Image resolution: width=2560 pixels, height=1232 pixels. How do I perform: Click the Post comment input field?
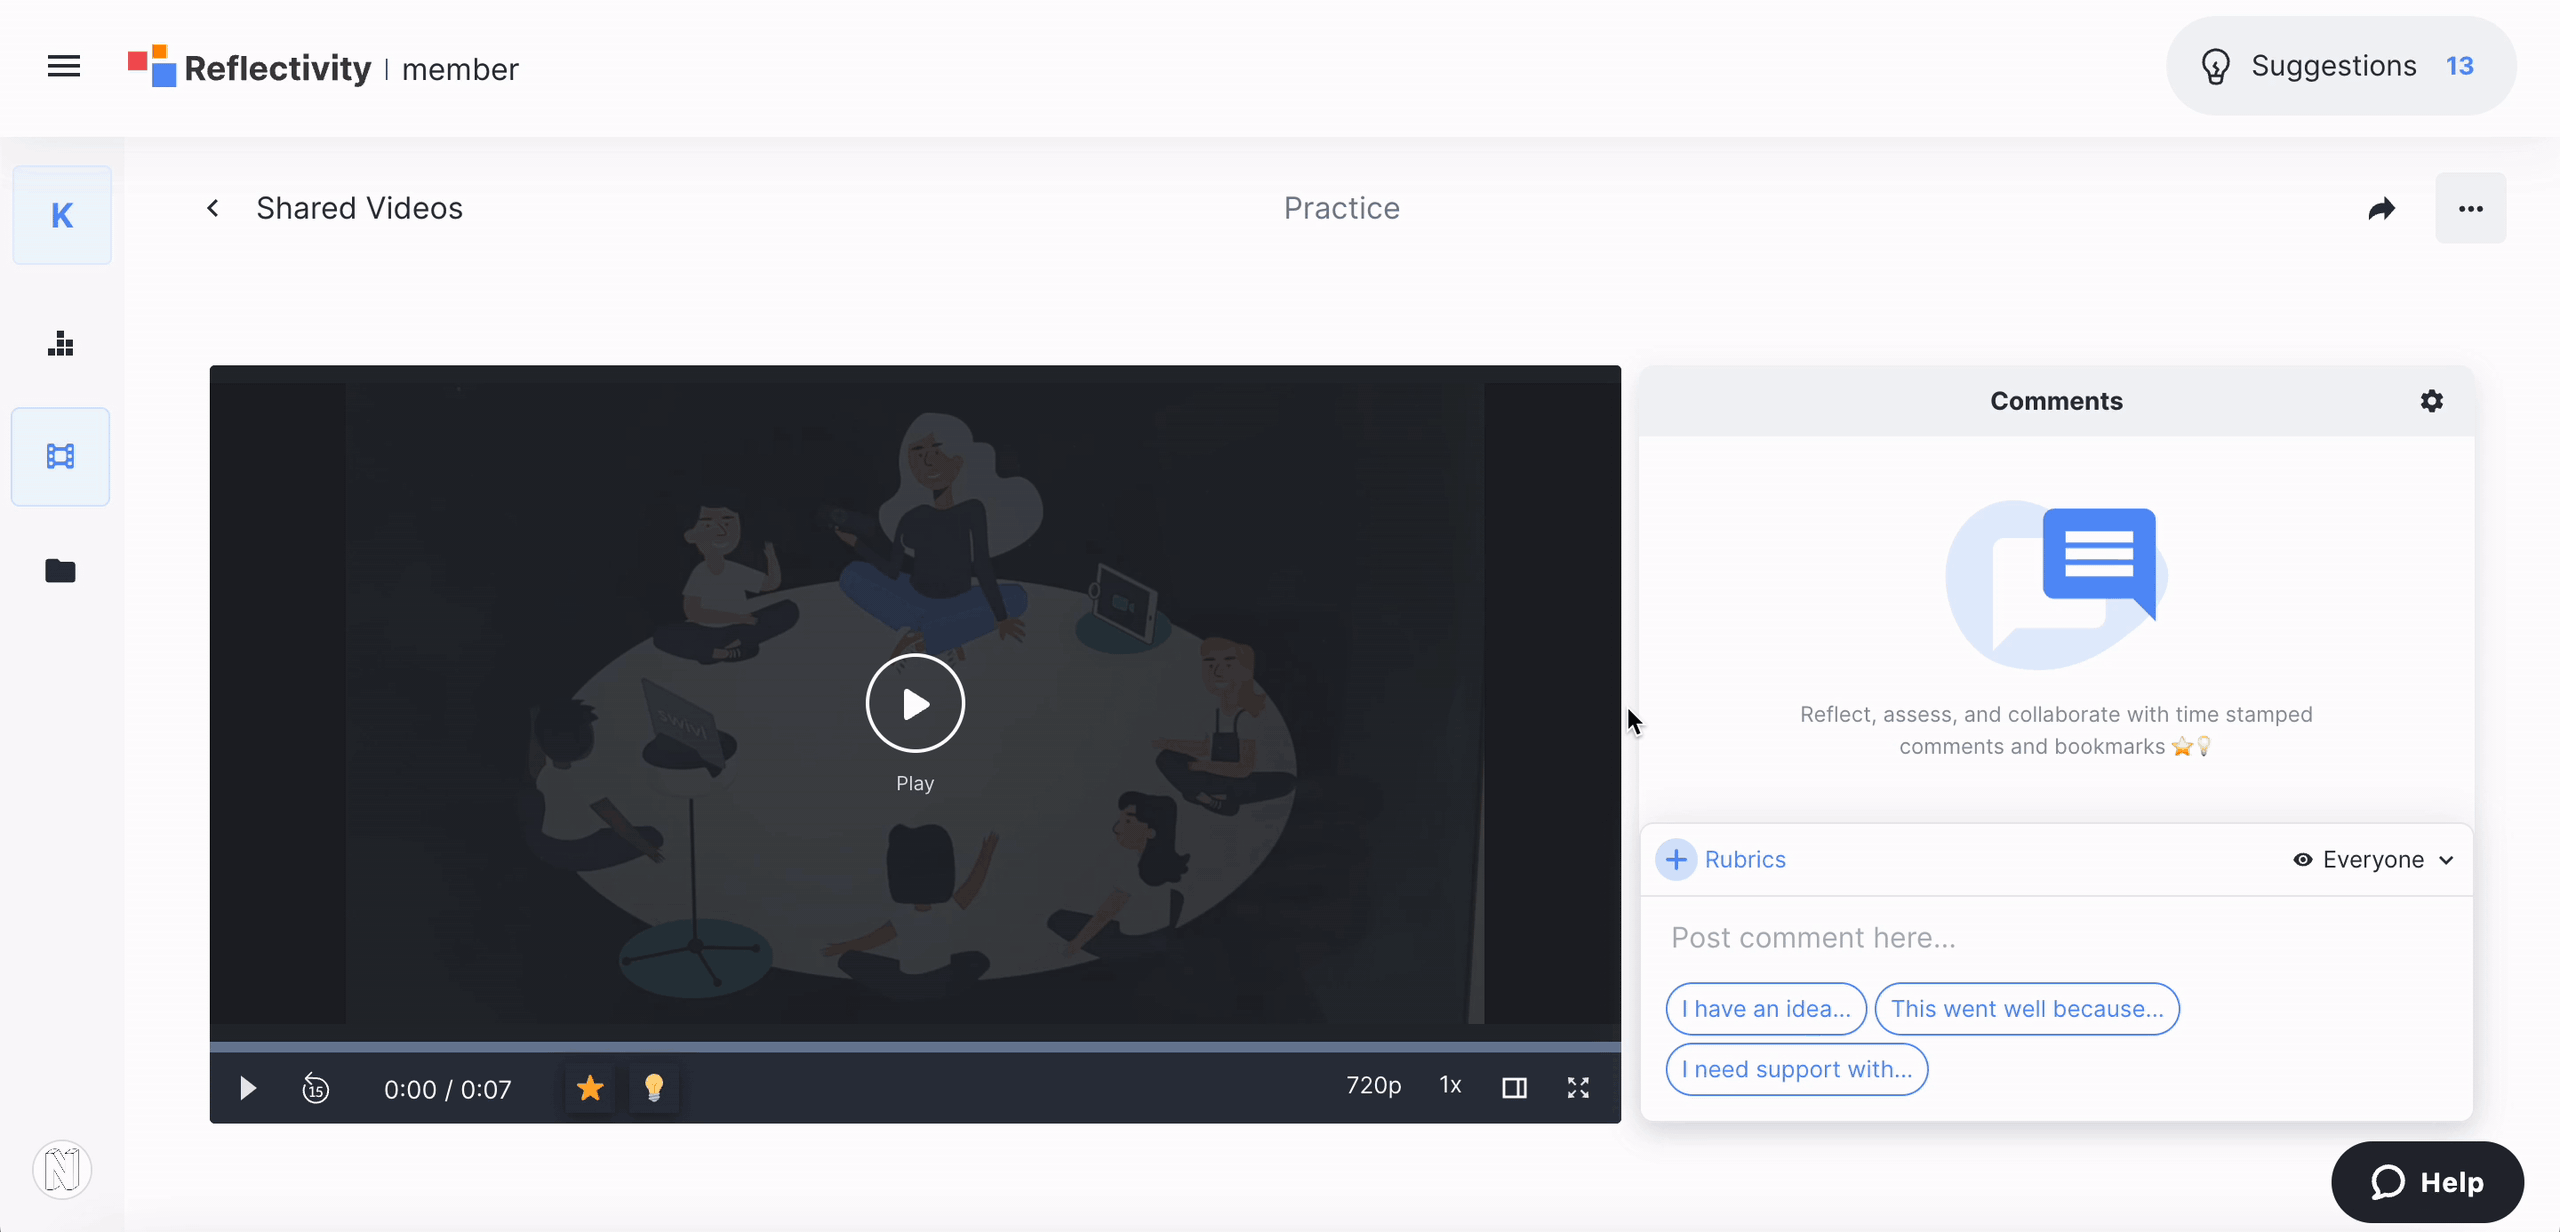[2056, 938]
